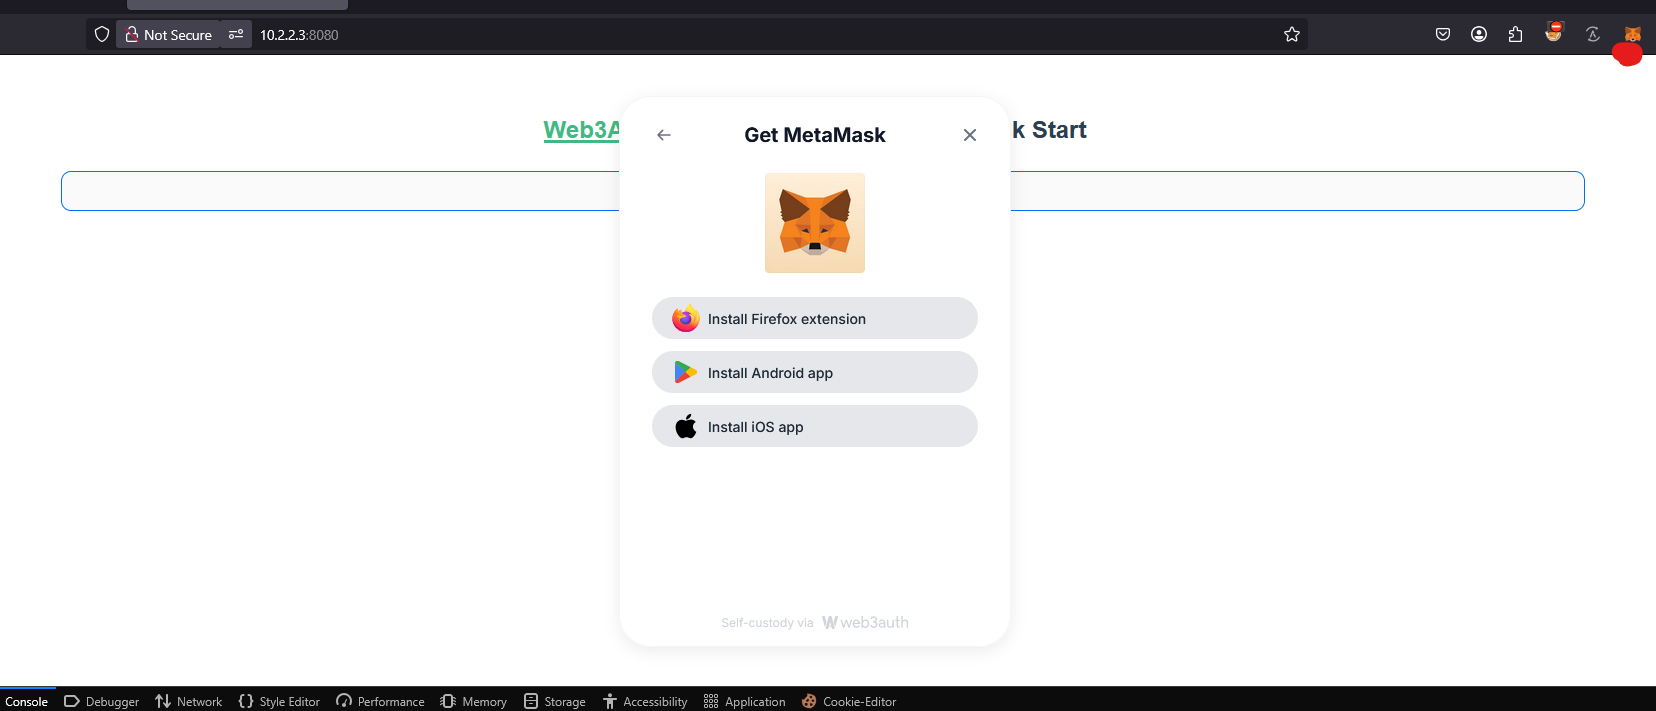Click the MetaMask fox logo image
1656x711 pixels.
[815, 223]
